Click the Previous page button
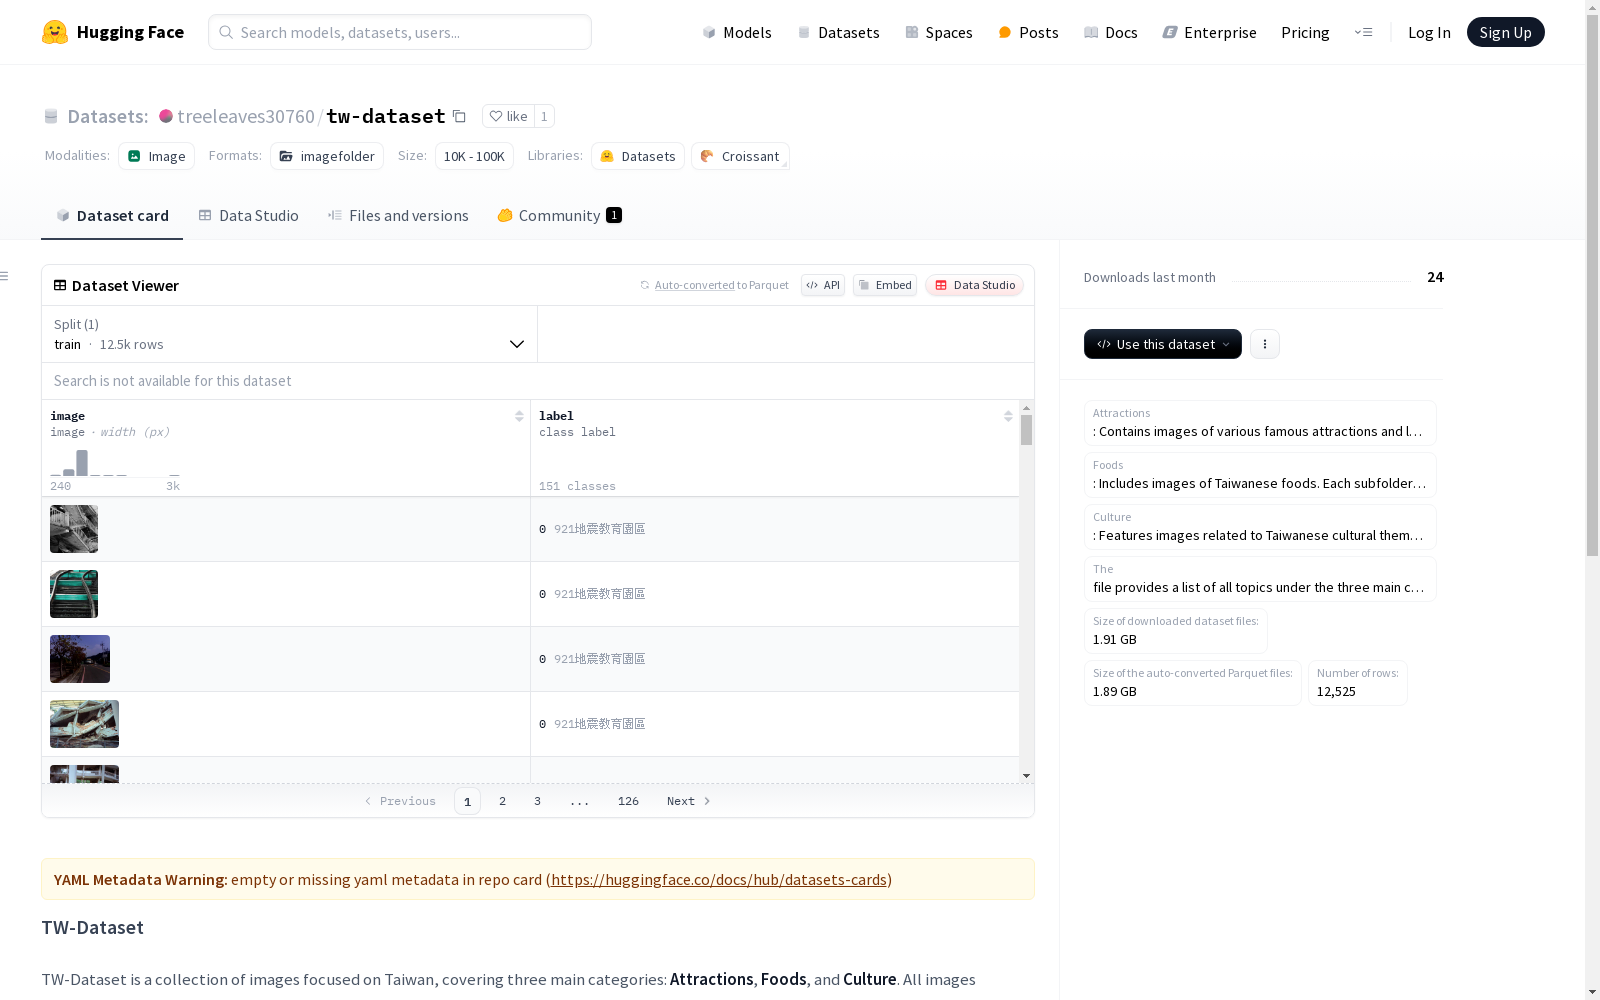This screenshot has height=1000, width=1600. (400, 801)
